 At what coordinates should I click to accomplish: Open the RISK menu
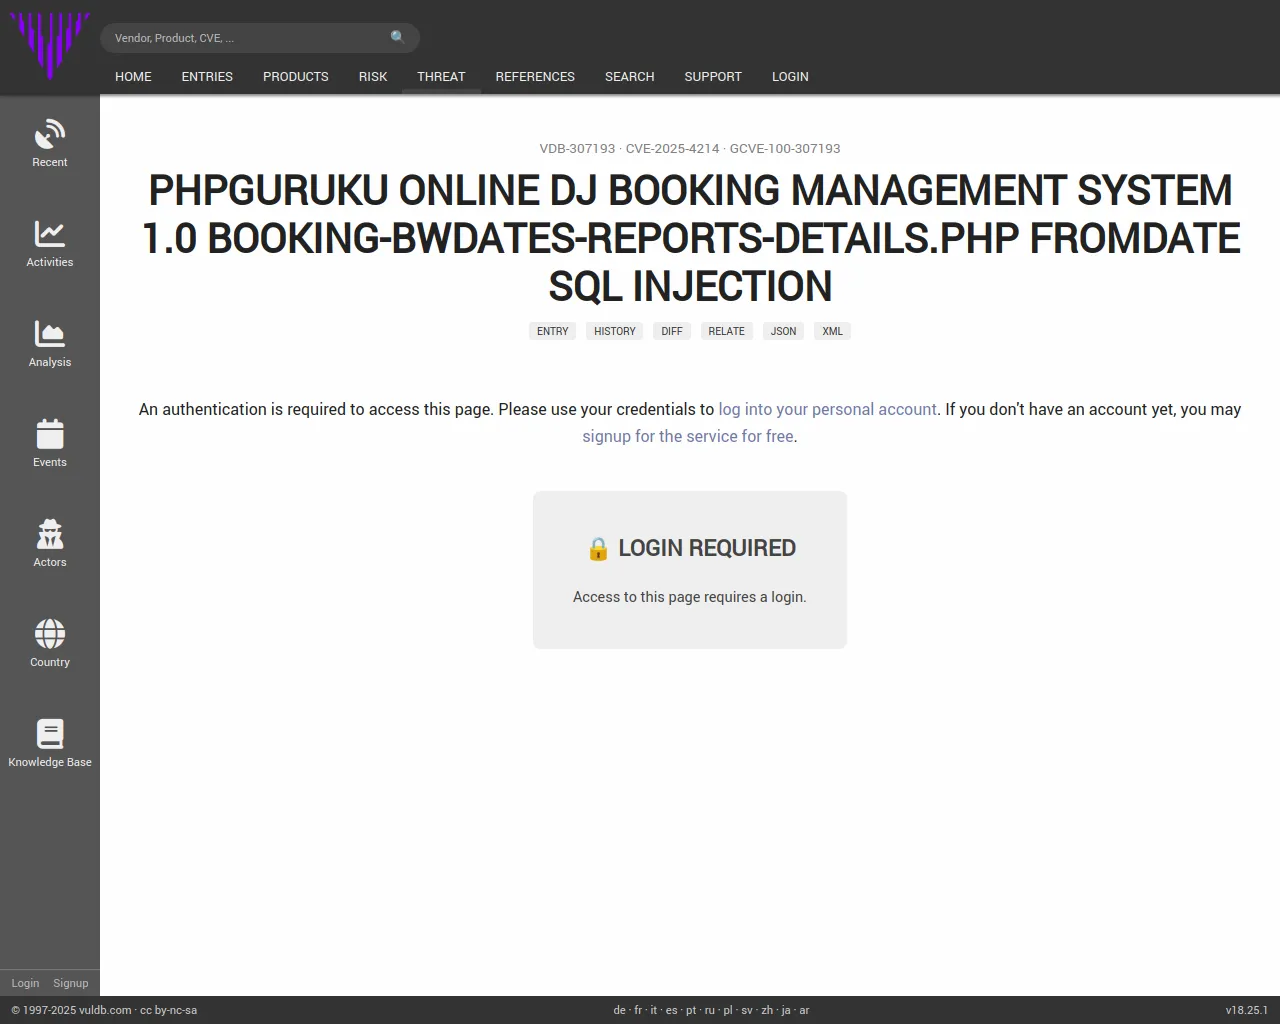(x=373, y=76)
